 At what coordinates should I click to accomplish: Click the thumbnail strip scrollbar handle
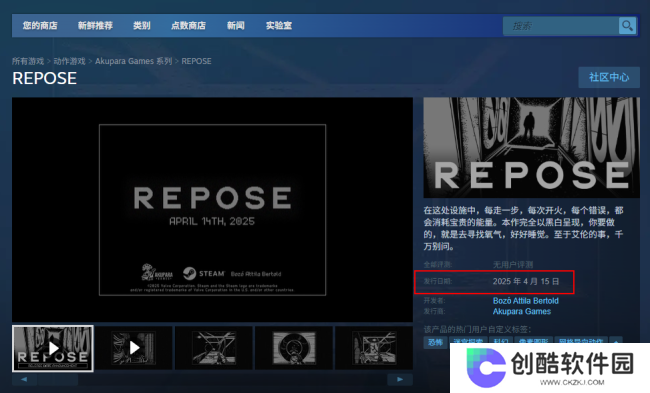tap(57, 379)
